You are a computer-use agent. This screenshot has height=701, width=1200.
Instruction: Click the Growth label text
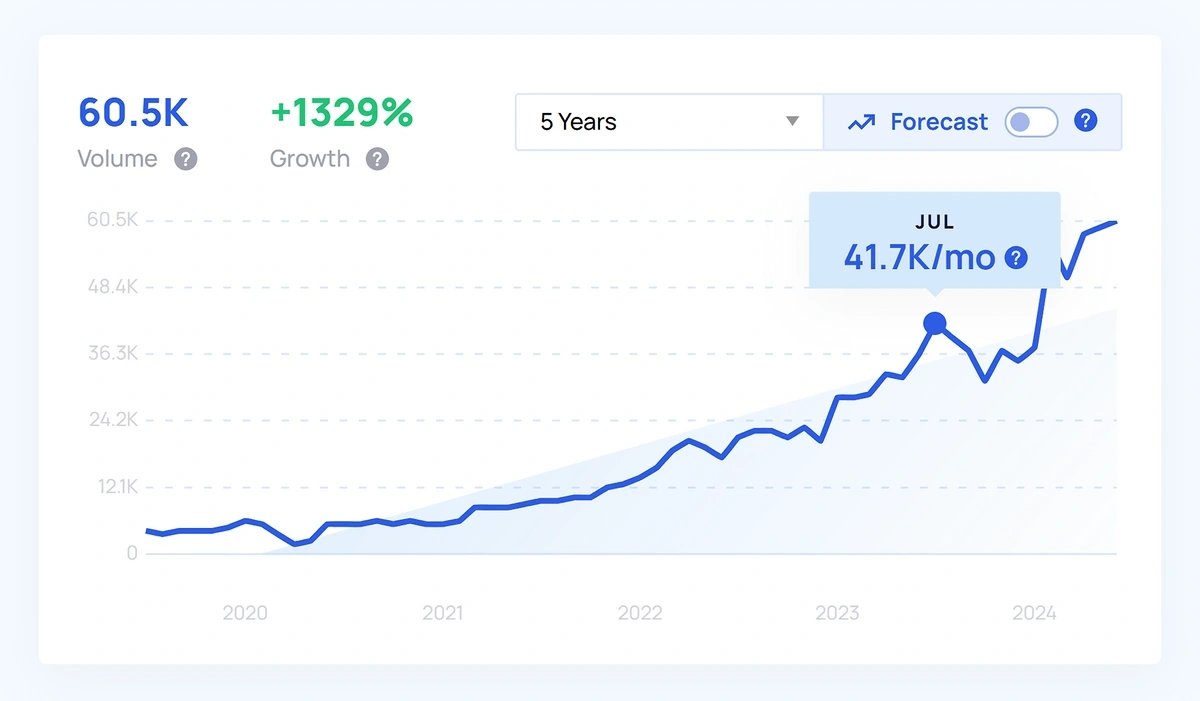pos(310,159)
